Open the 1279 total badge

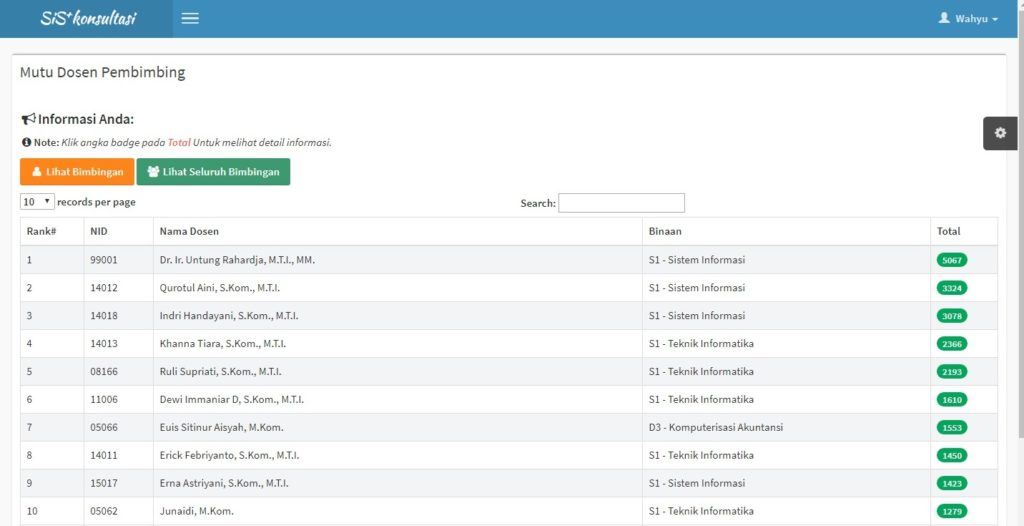[x=952, y=511]
